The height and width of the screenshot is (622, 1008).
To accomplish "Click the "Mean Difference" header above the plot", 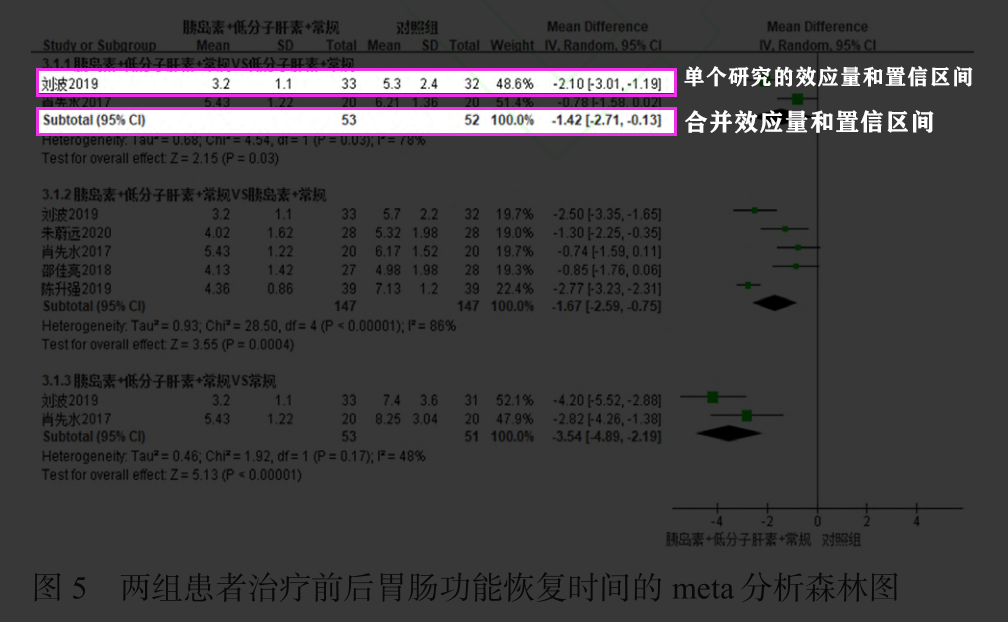I will (817, 27).
